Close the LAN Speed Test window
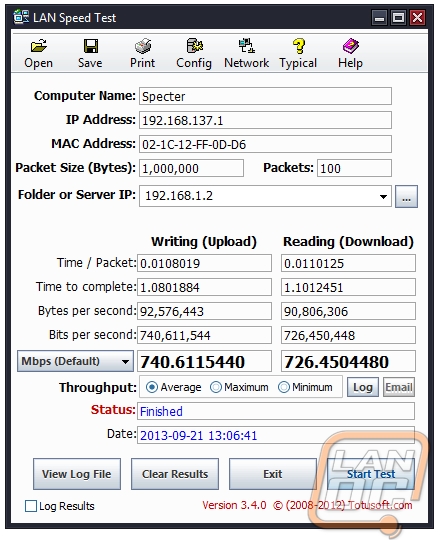 pyautogui.click(x=418, y=17)
